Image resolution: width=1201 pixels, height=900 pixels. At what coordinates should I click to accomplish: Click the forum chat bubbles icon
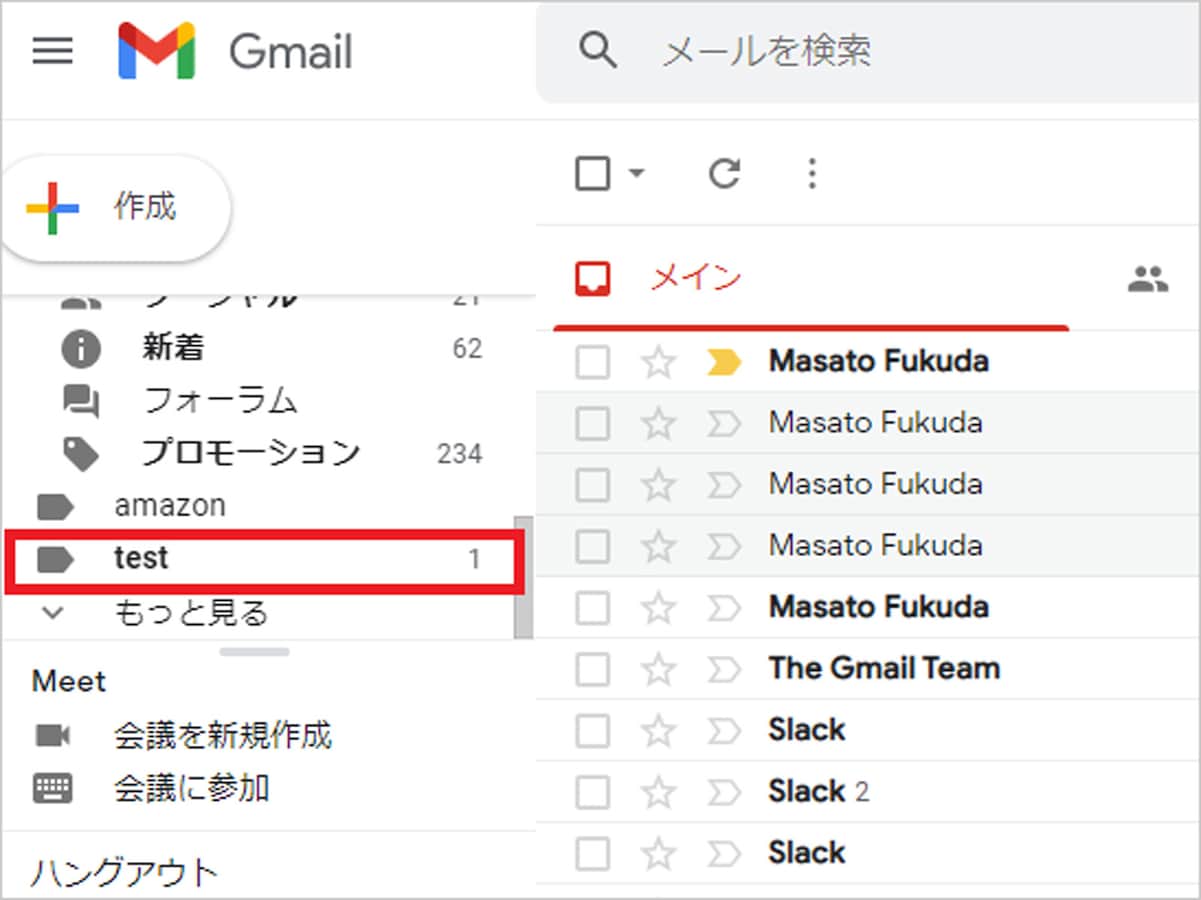click(x=81, y=401)
